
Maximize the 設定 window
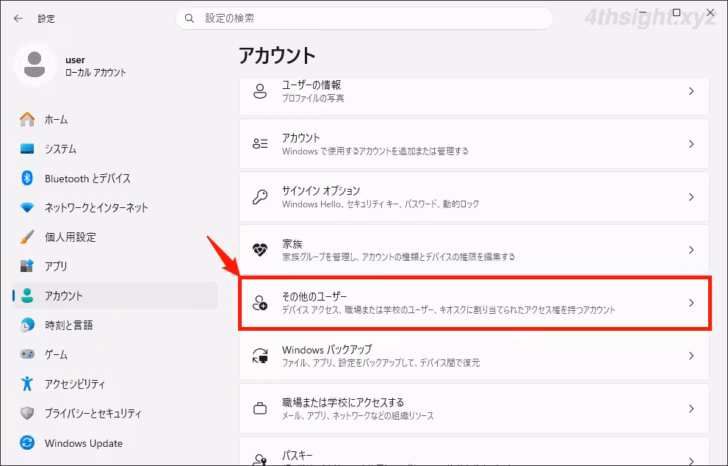676,13
